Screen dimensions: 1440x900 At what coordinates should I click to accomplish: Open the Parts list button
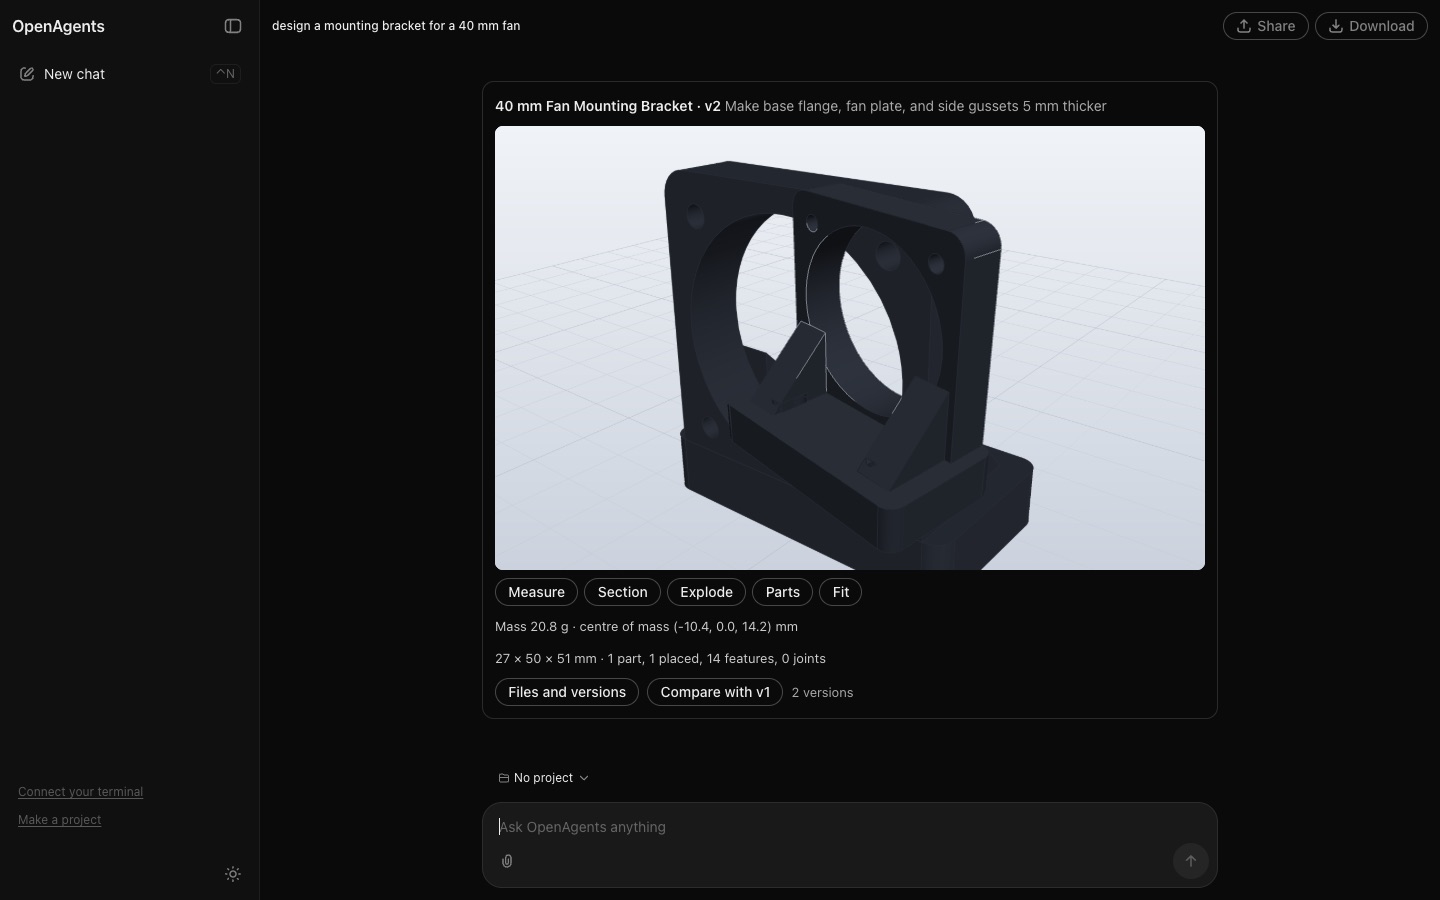click(782, 592)
